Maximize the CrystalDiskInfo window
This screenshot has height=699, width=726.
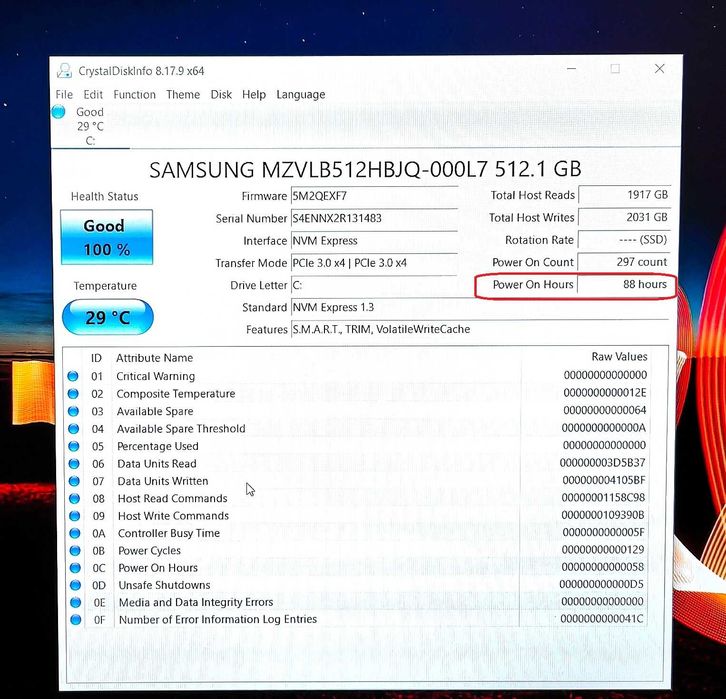[x=615, y=69]
